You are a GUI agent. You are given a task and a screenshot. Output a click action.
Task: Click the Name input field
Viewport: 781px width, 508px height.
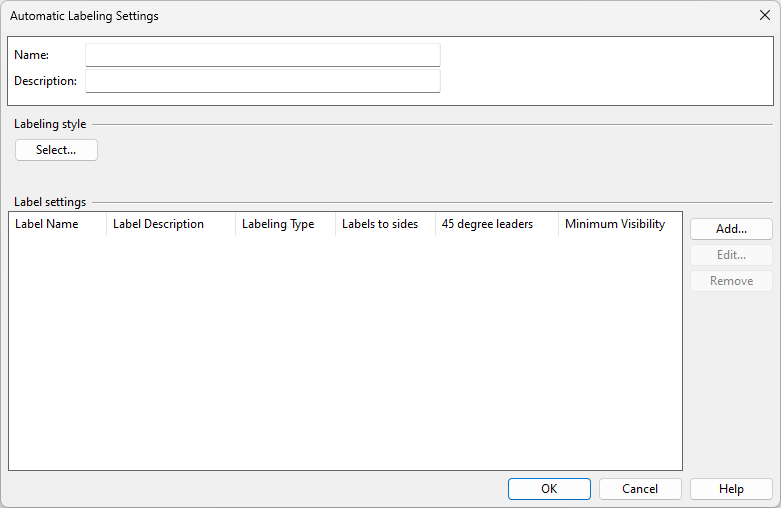(262, 55)
